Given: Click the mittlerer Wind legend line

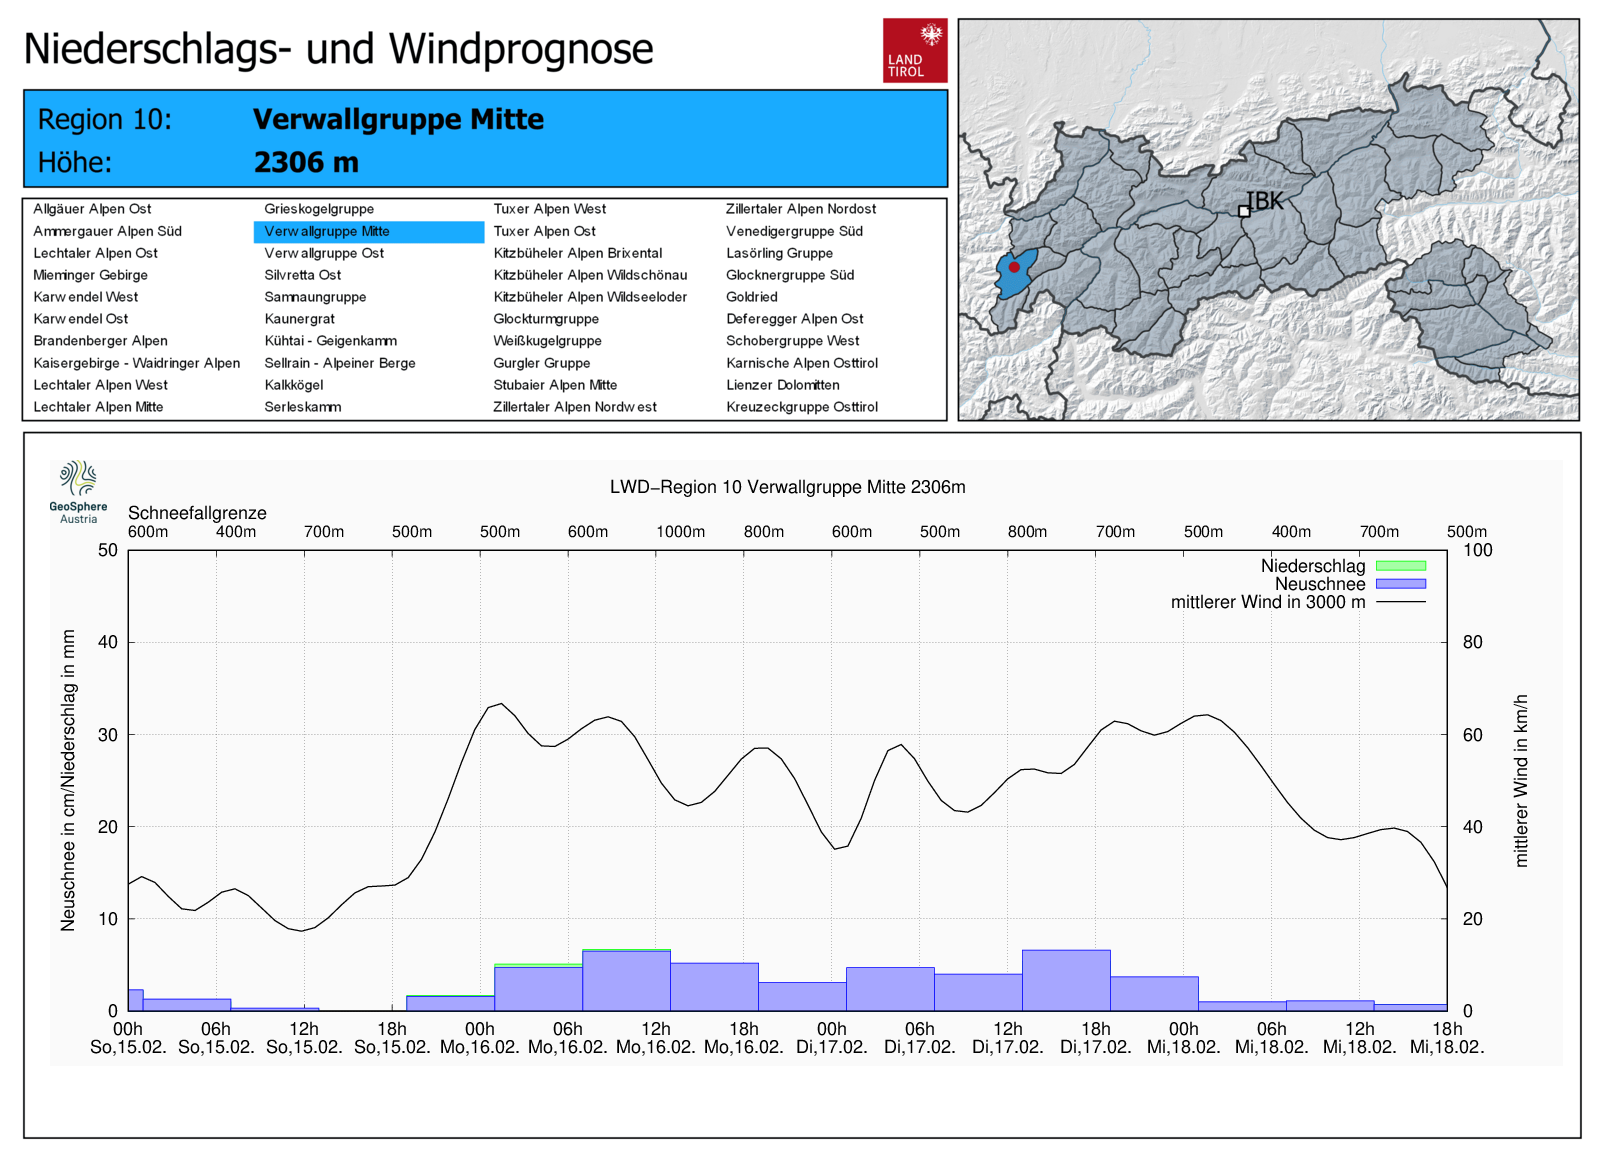Looking at the screenshot, I should click(x=1400, y=602).
